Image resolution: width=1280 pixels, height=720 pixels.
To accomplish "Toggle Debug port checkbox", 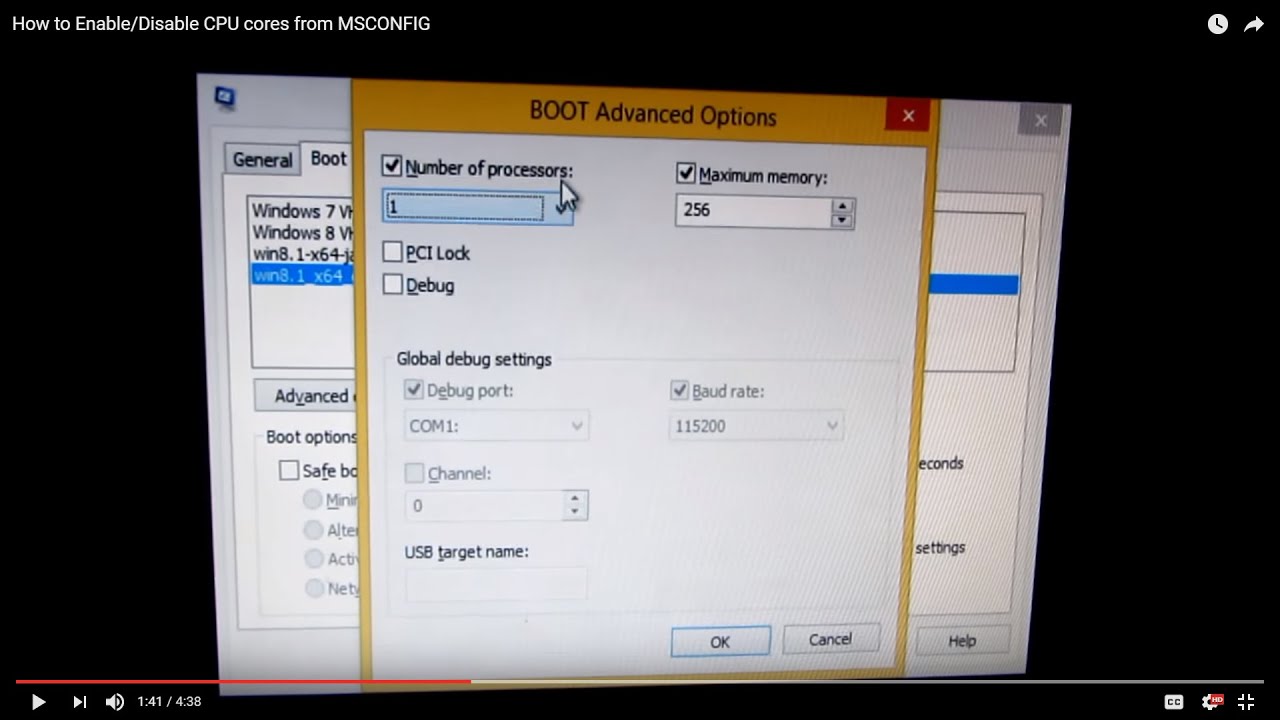I will [413, 389].
